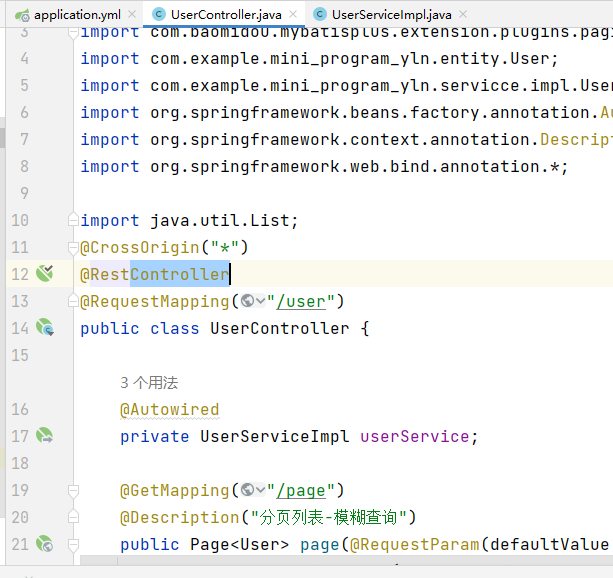Click line number 9 in the gutter

click(24, 193)
